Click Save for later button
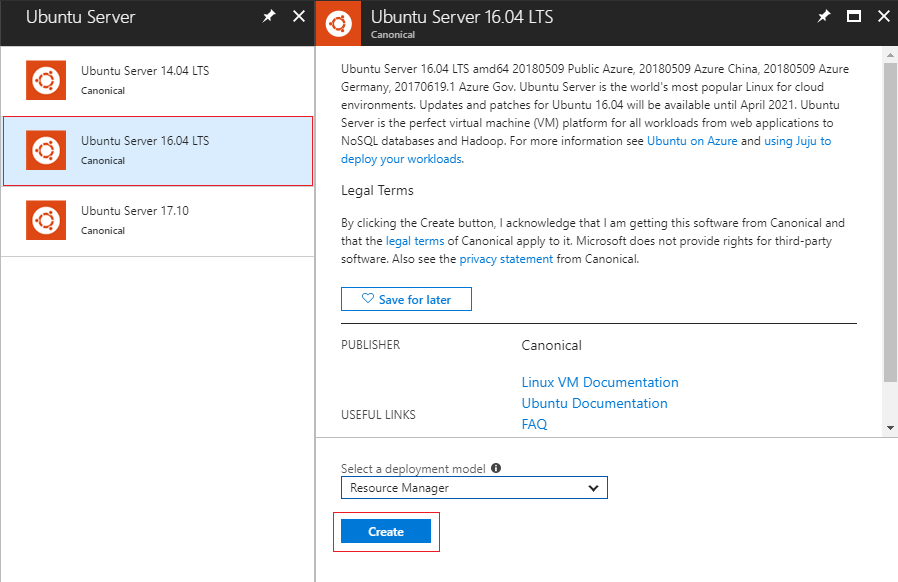 point(406,299)
